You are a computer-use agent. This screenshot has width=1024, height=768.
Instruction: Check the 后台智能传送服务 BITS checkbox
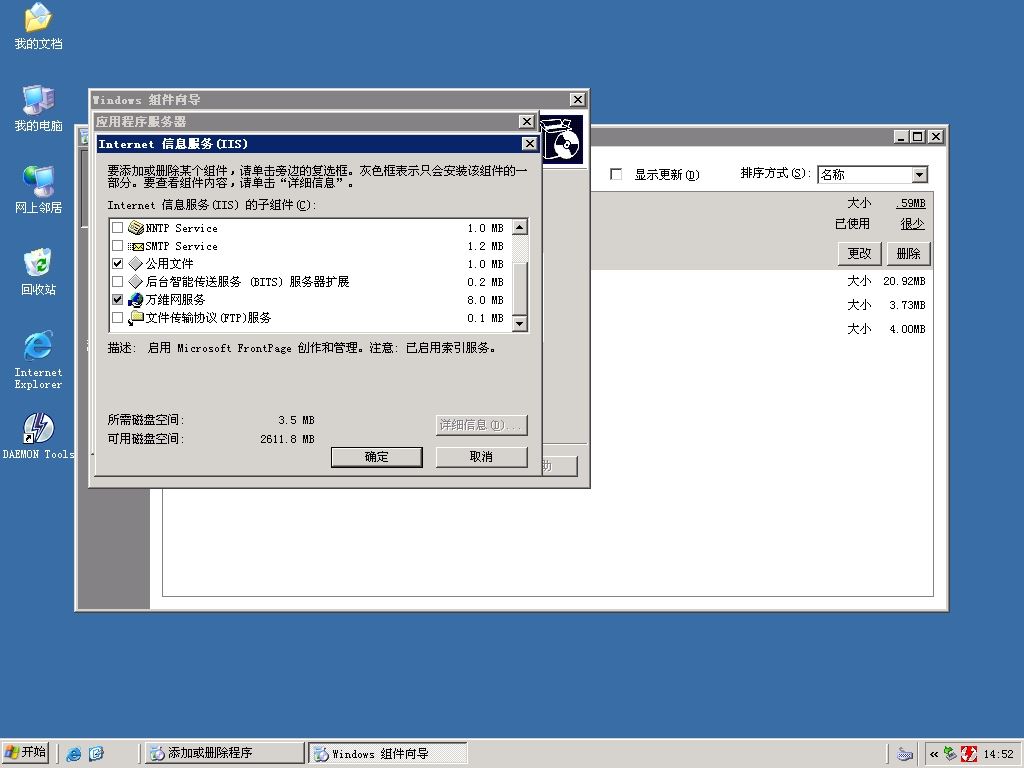118,281
